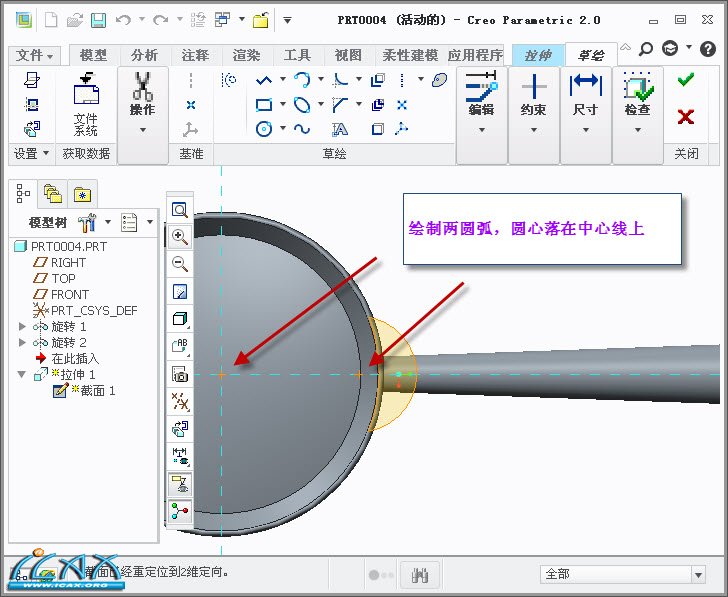Screen dimensions: 728x597
Task: Switch to the 草绘 sketch tab
Action: click(591, 56)
